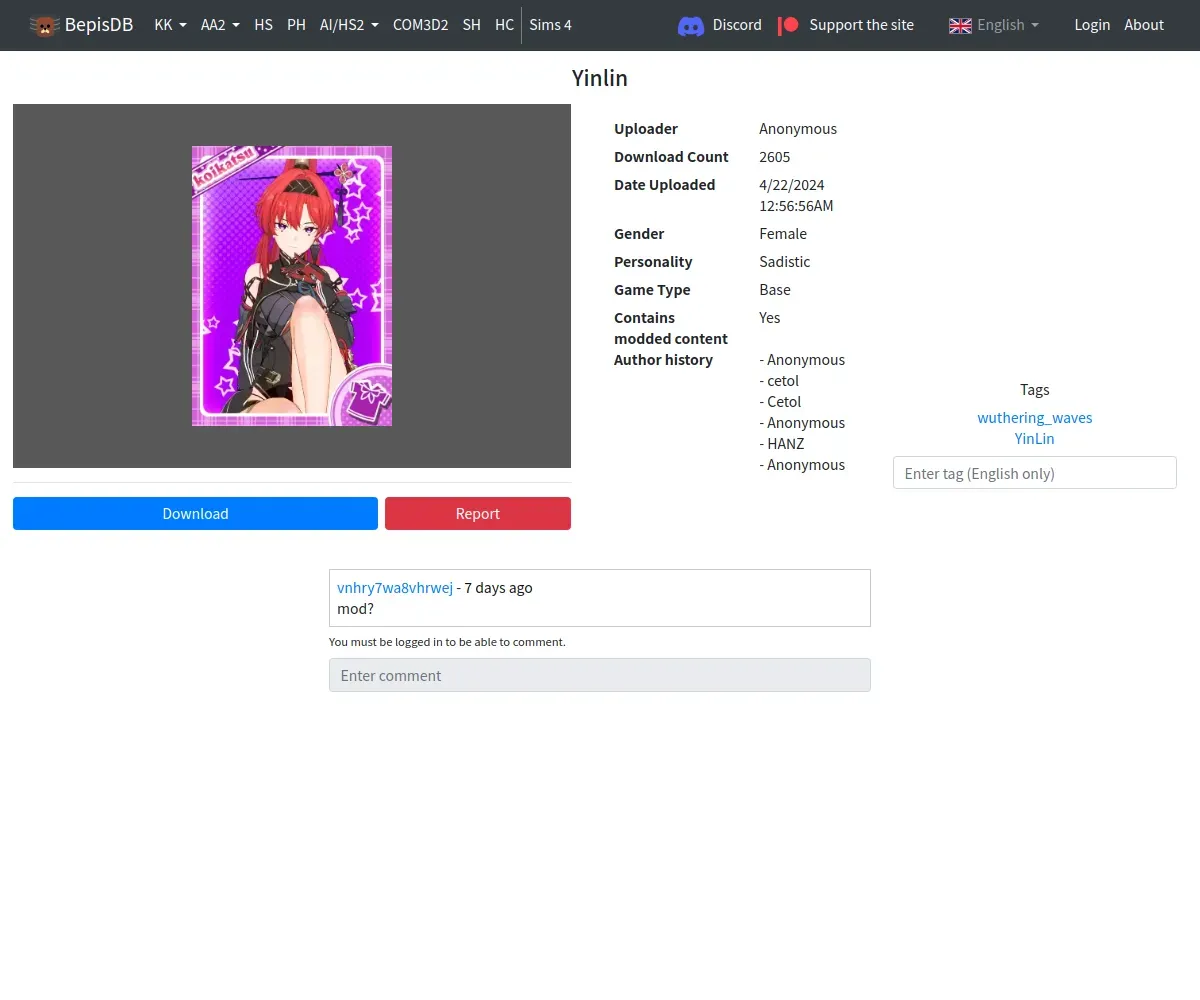Click the red Report button

[478, 513]
